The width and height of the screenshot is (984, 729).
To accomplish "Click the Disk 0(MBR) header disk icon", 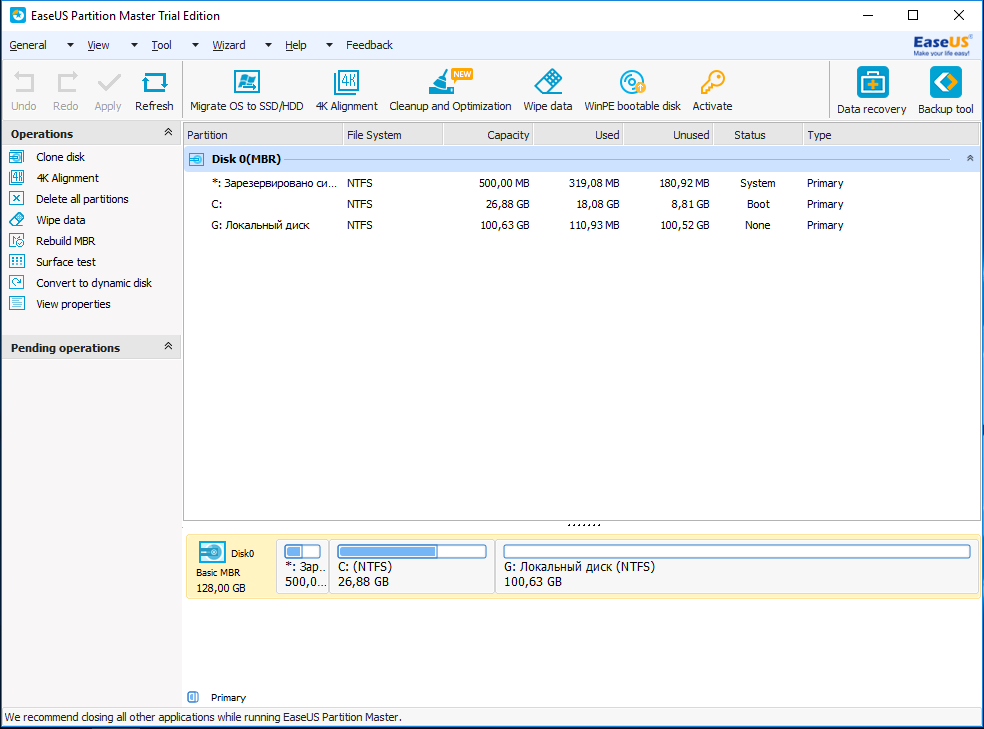I will point(196,159).
